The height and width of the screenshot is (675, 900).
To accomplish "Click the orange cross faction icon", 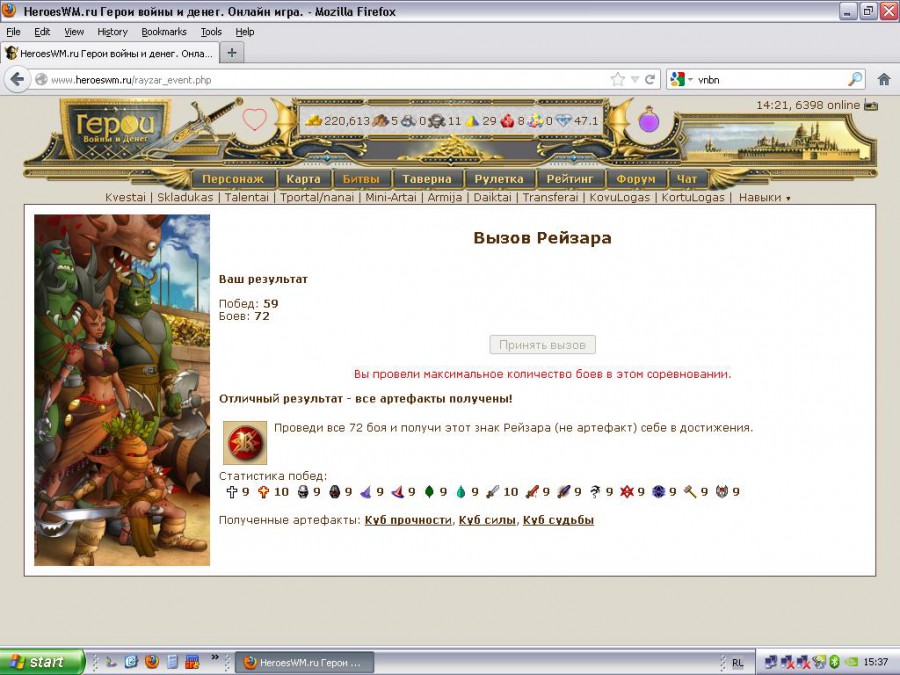I will [x=263, y=491].
